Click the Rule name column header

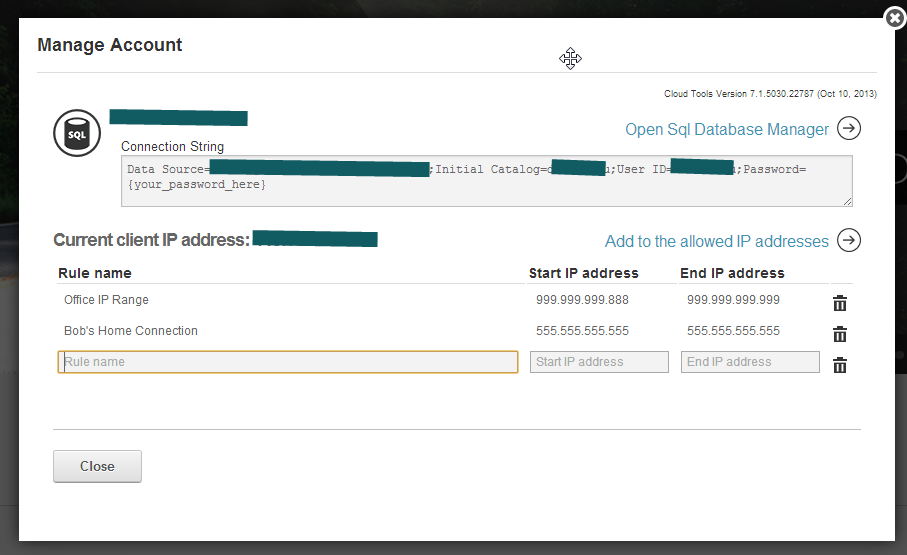95,273
